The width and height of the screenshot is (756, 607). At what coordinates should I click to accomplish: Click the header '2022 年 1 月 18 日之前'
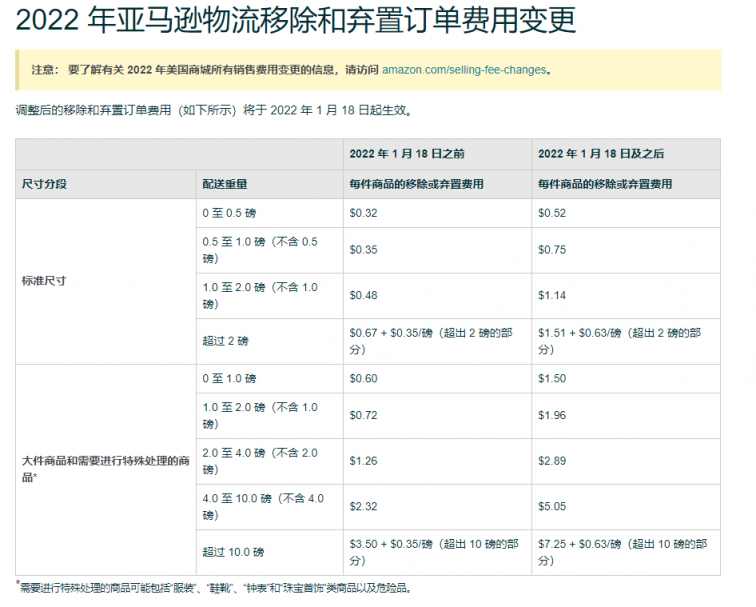pyautogui.click(x=407, y=154)
